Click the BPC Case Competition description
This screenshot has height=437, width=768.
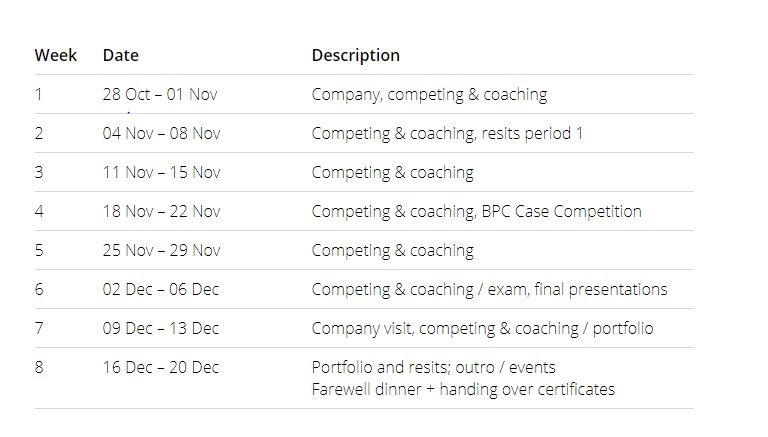561,212
